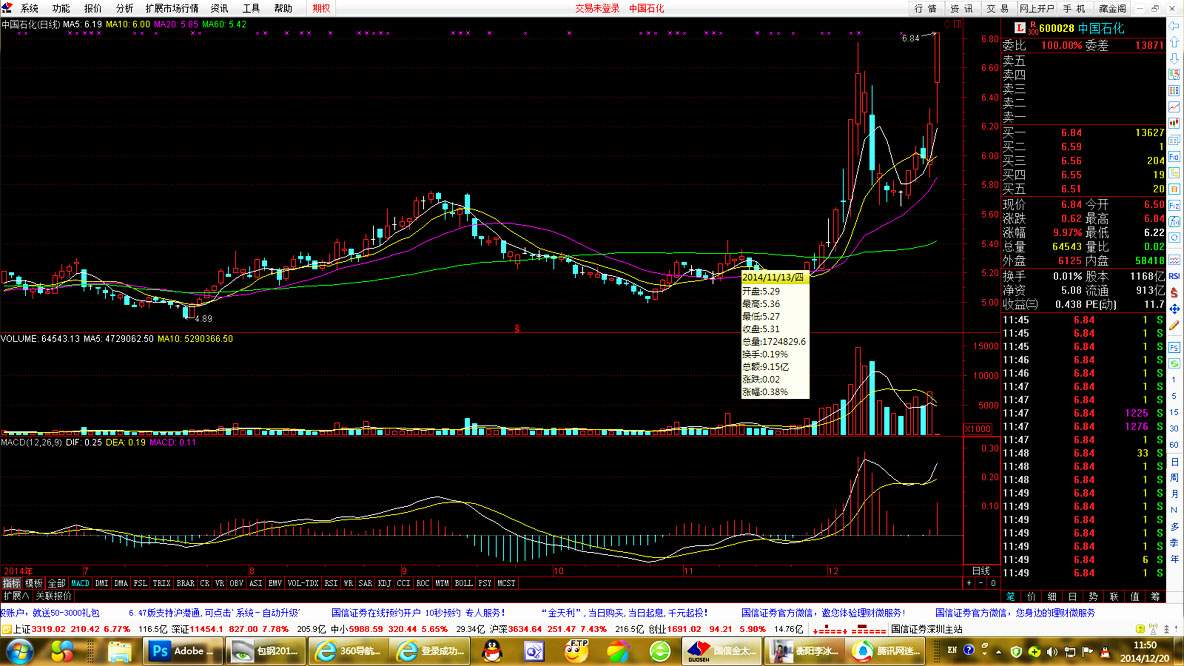
Task: Click the down arrow (next stock) sidebar icon
Action: pos(1174,59)
